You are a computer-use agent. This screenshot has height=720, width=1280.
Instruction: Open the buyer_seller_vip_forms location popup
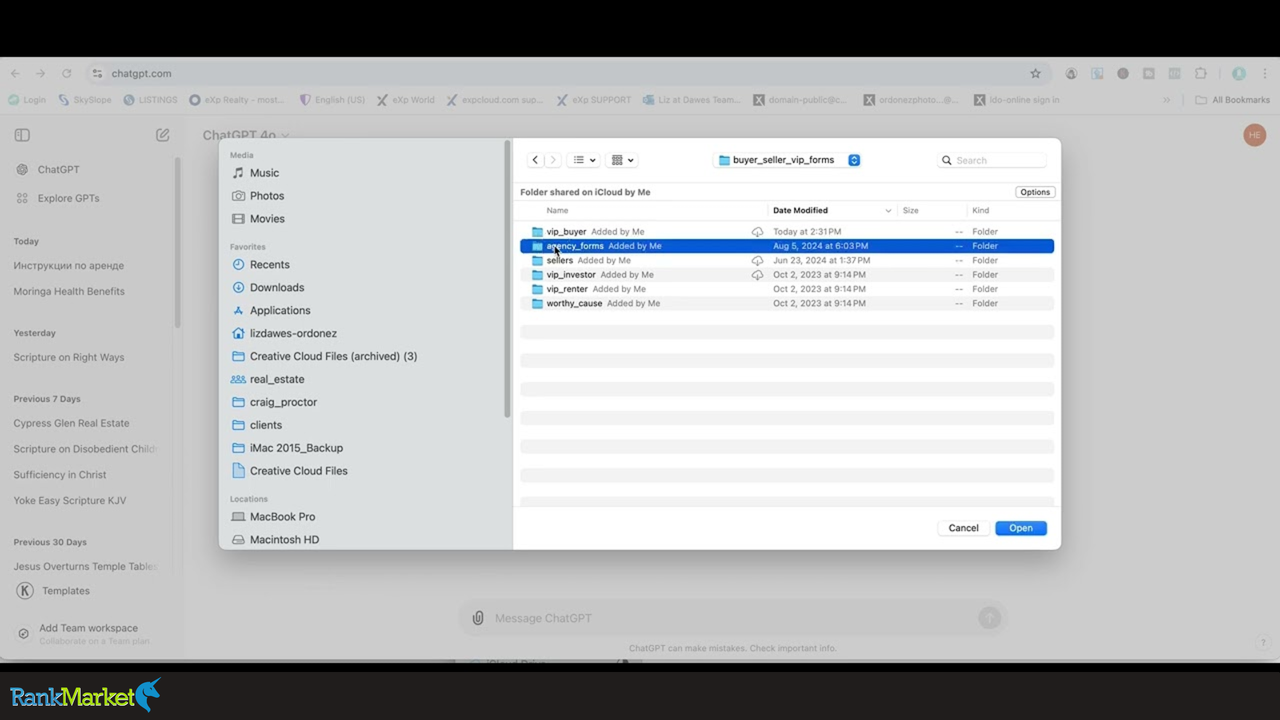click(788, 160)
